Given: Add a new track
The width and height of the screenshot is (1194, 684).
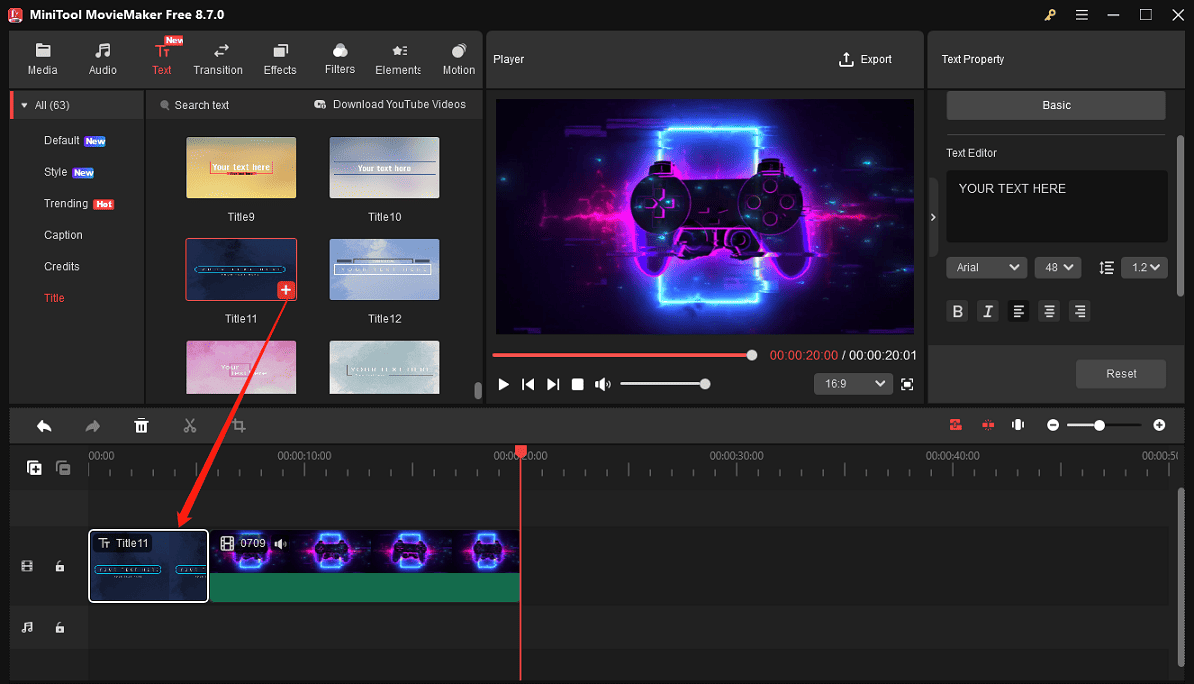Looking at the screenshot, I should tap(34, 468).
